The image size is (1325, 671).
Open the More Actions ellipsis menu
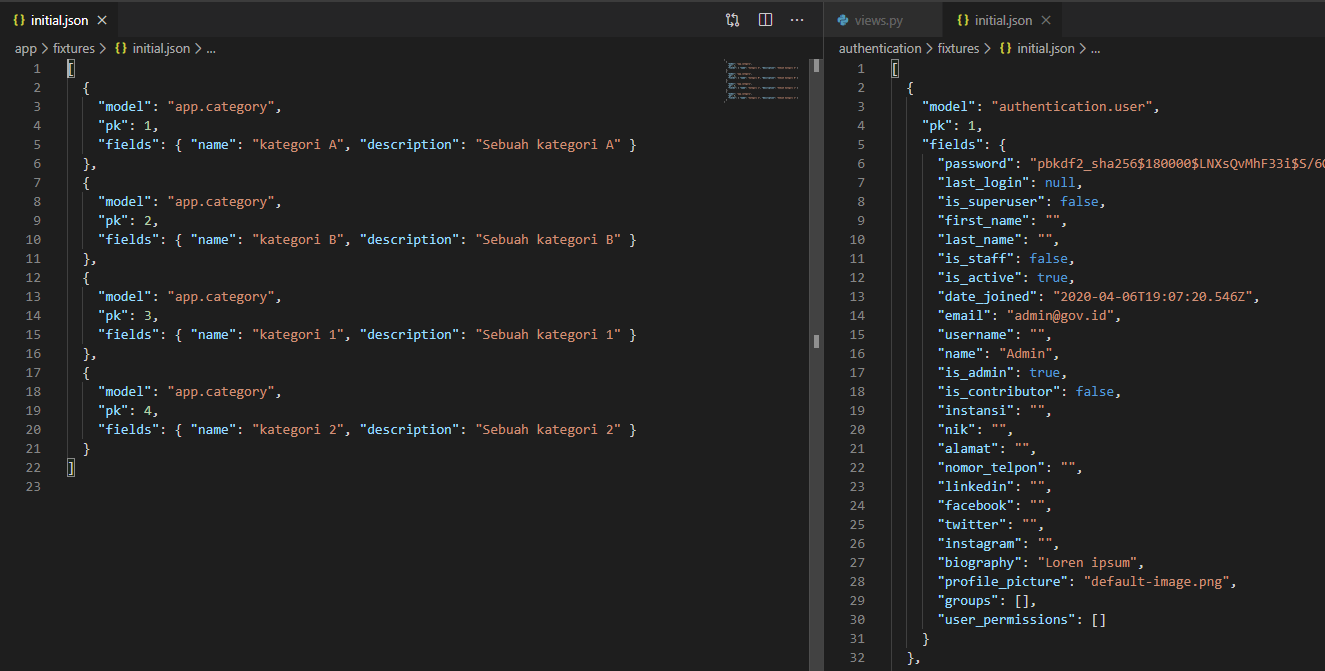pos(797,20)
